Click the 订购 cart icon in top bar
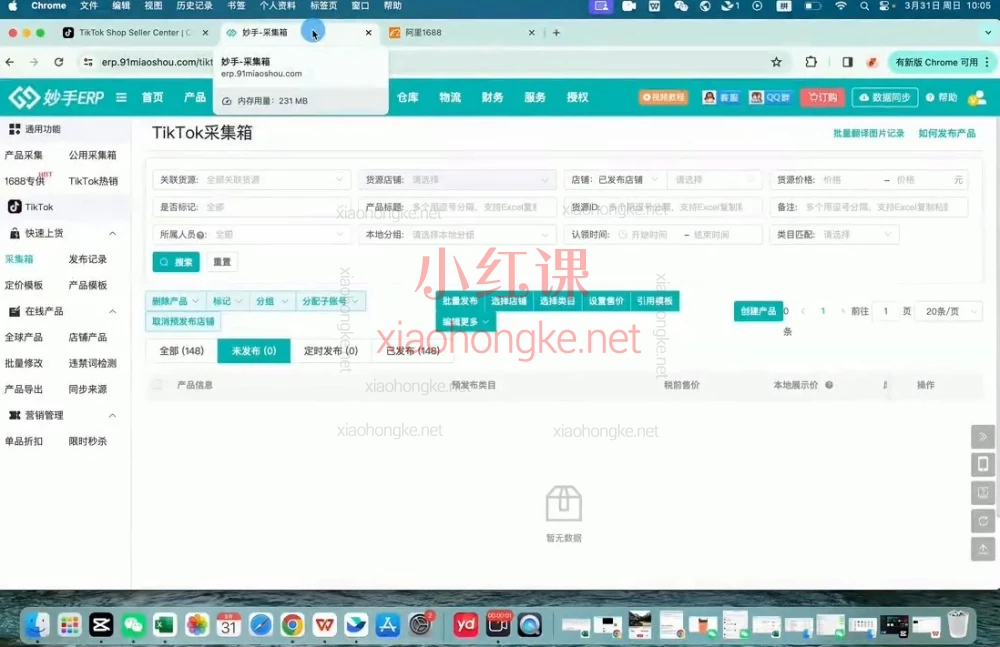Image resolution: width=1000 pixels, height=647 pixels. point(822,97)
